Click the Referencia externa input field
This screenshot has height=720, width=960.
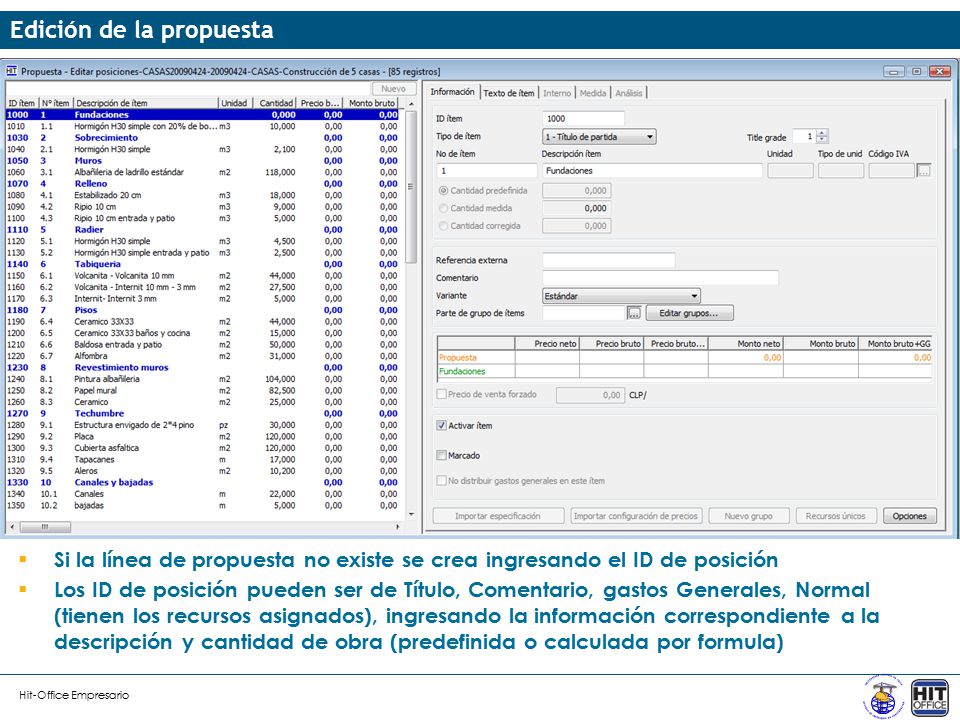(x=609, y=260)
